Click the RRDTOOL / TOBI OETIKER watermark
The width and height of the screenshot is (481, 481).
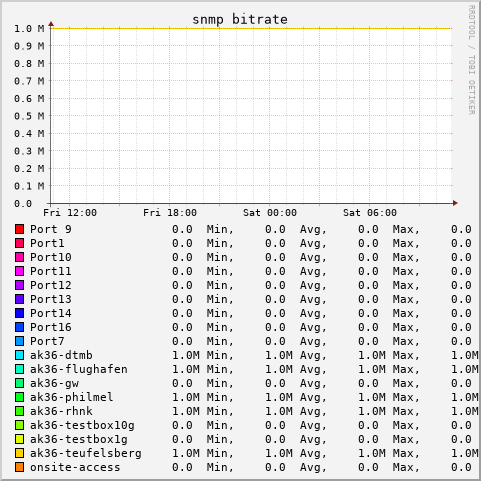pos(472,60)
